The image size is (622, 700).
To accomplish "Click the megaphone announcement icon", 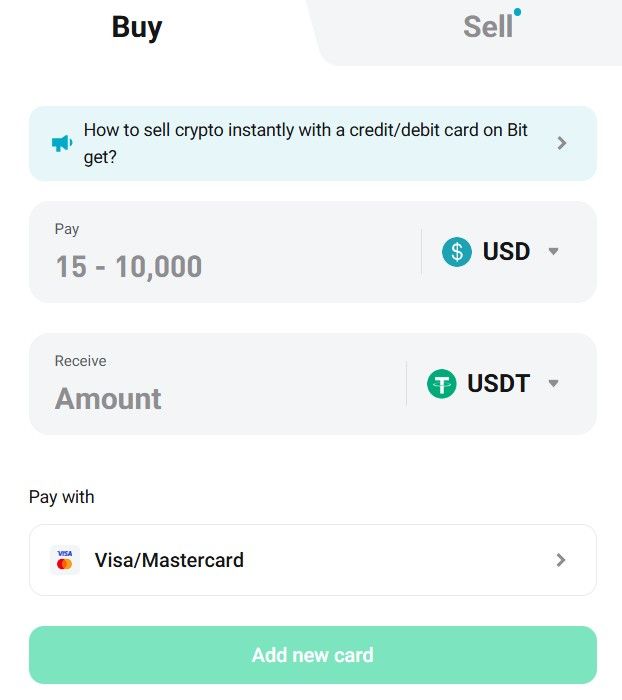I will [62, 144].
